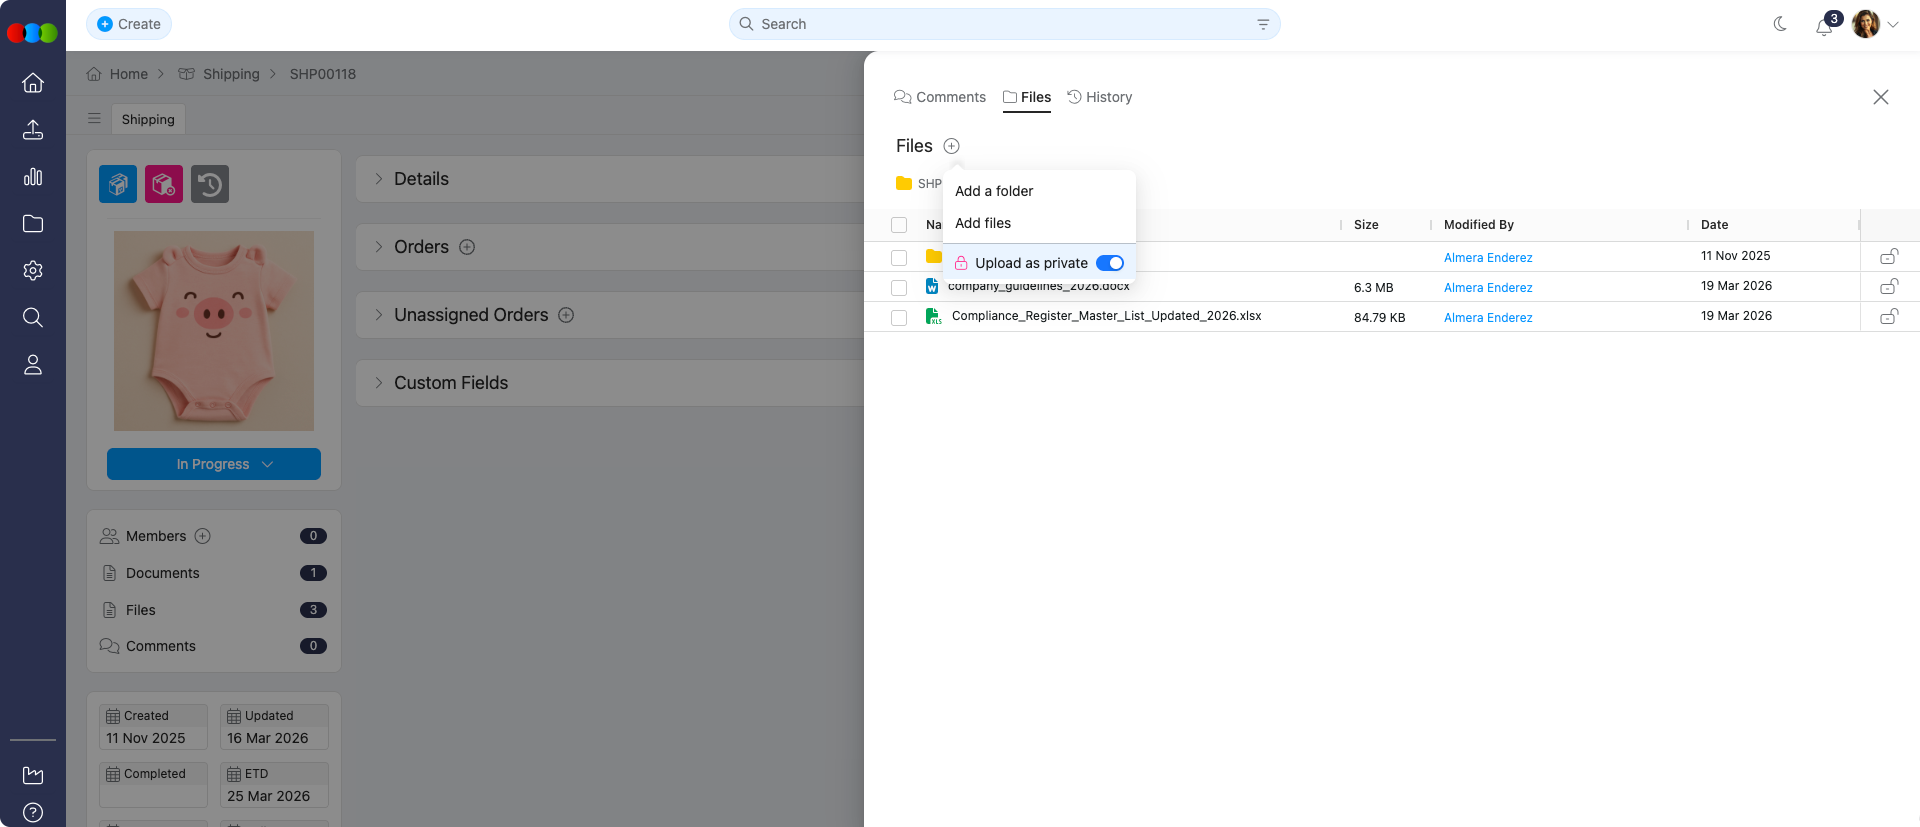
Task: Select Add files menu option
Action: tap(983, 223)
